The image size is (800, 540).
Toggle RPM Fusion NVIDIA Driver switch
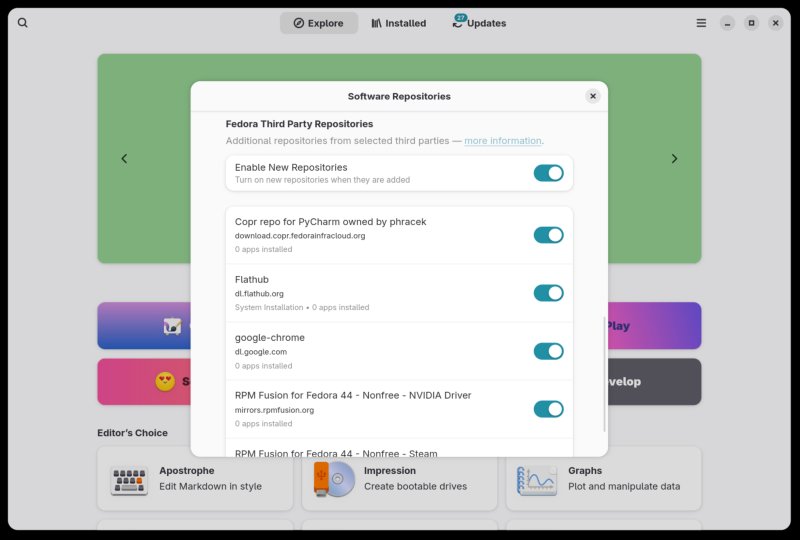click(x=548, y=409)
